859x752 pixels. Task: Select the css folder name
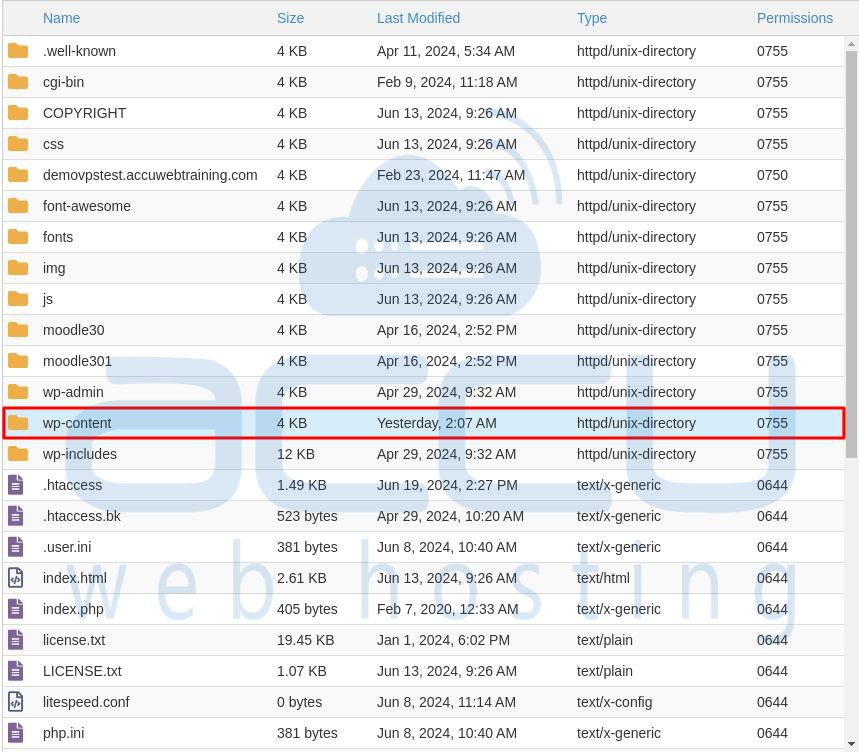click(53, 144)
